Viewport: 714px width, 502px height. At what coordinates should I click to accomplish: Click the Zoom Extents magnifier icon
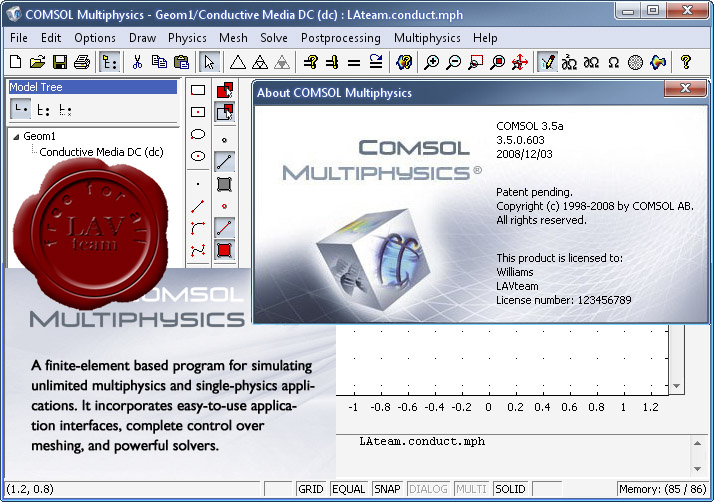(x=498, y=62)
